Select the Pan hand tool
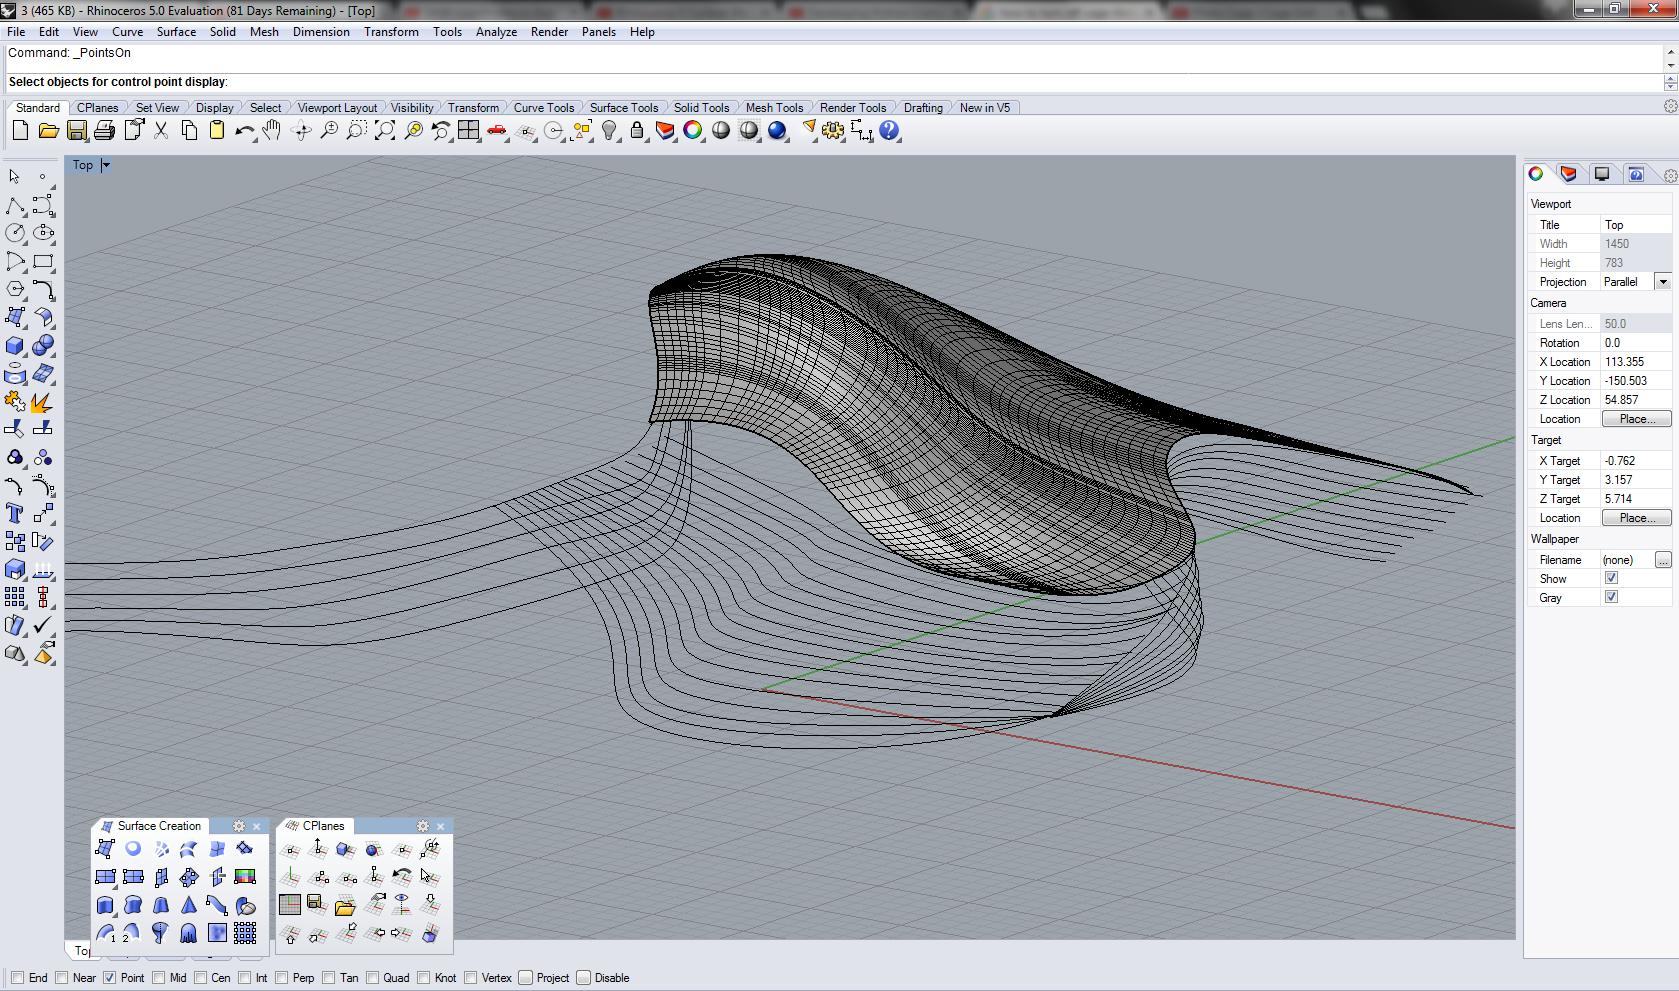 tap(272, 131)
